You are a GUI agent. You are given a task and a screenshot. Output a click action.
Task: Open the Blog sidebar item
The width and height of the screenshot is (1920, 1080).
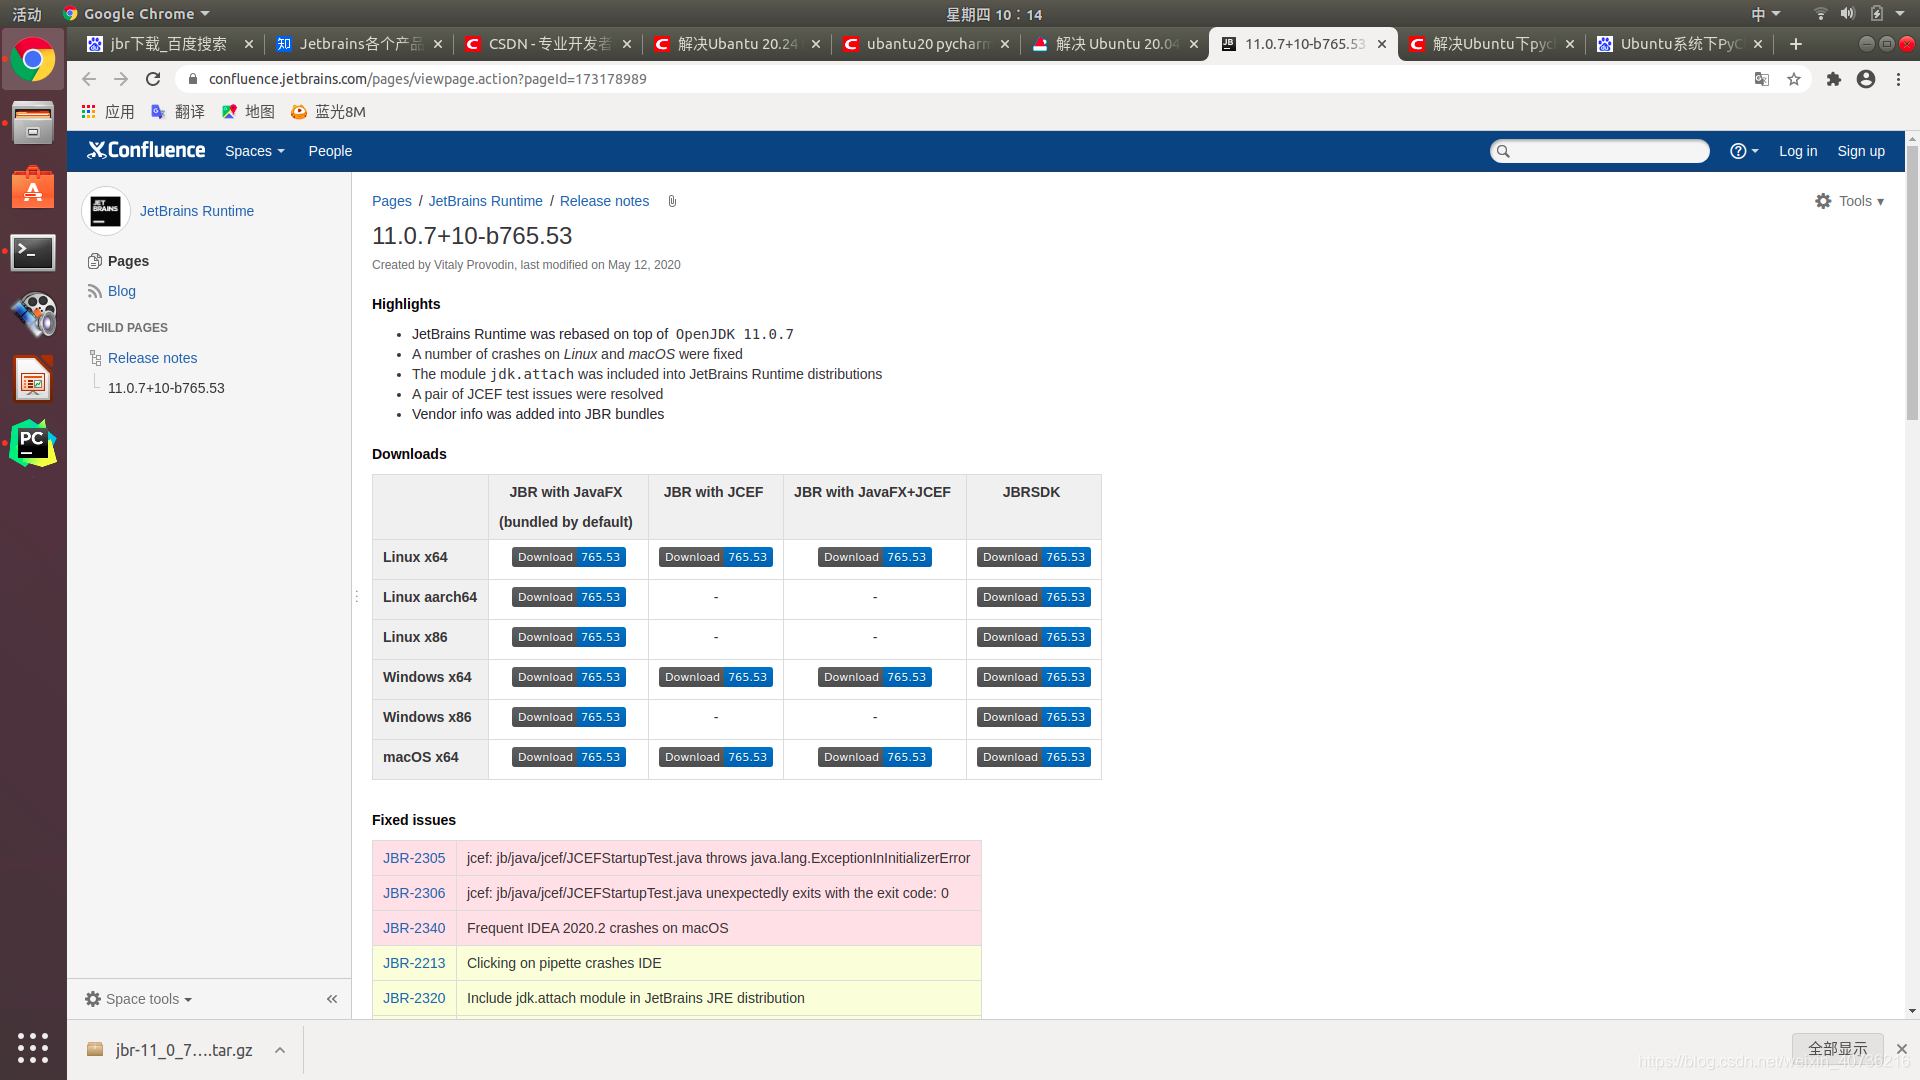click(x=122, y=291)
